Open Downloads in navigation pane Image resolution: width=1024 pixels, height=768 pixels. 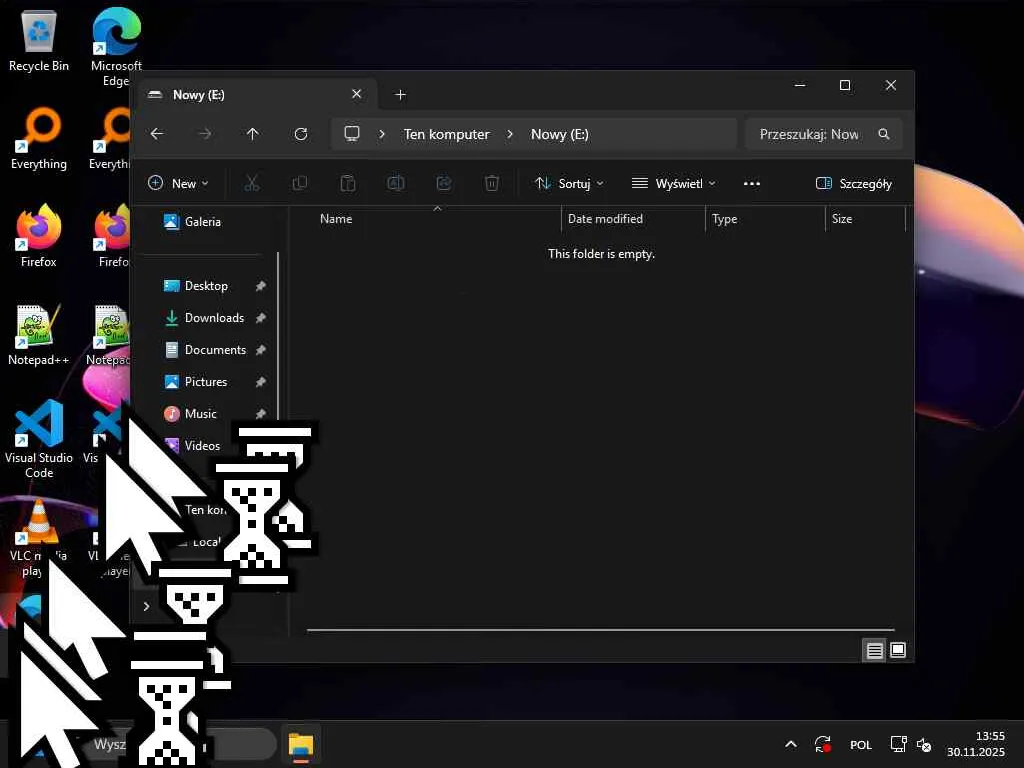(x=214, y=318)
